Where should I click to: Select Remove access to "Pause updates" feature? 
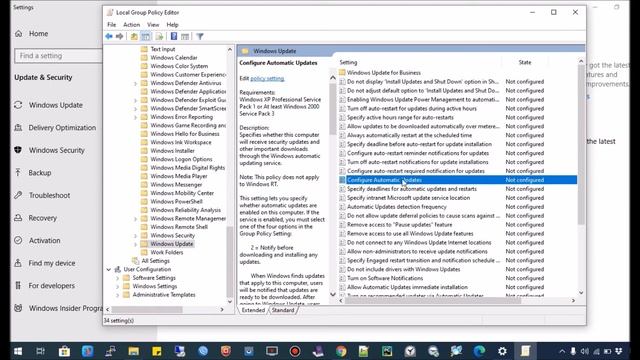pyautogui.click(x=399, y=224)
